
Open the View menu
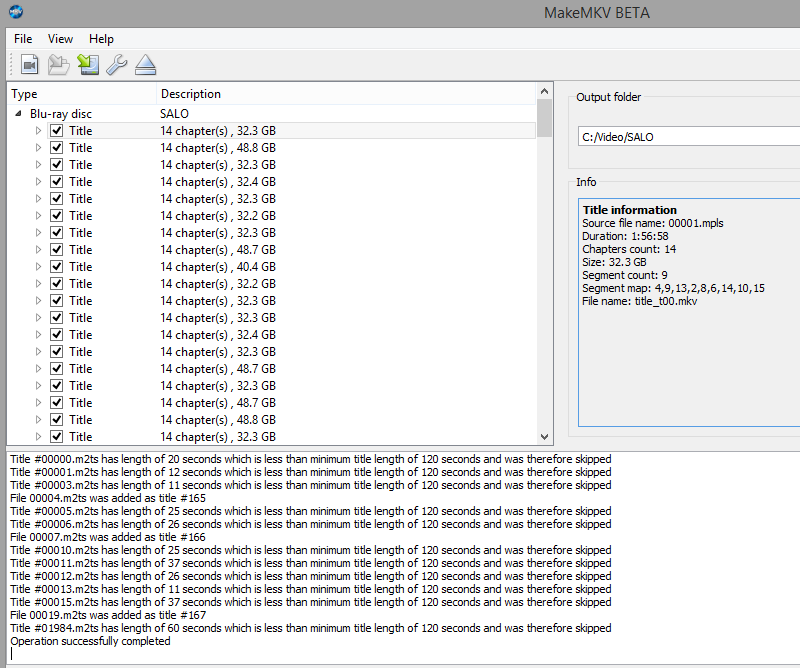[x=60, y=39]
